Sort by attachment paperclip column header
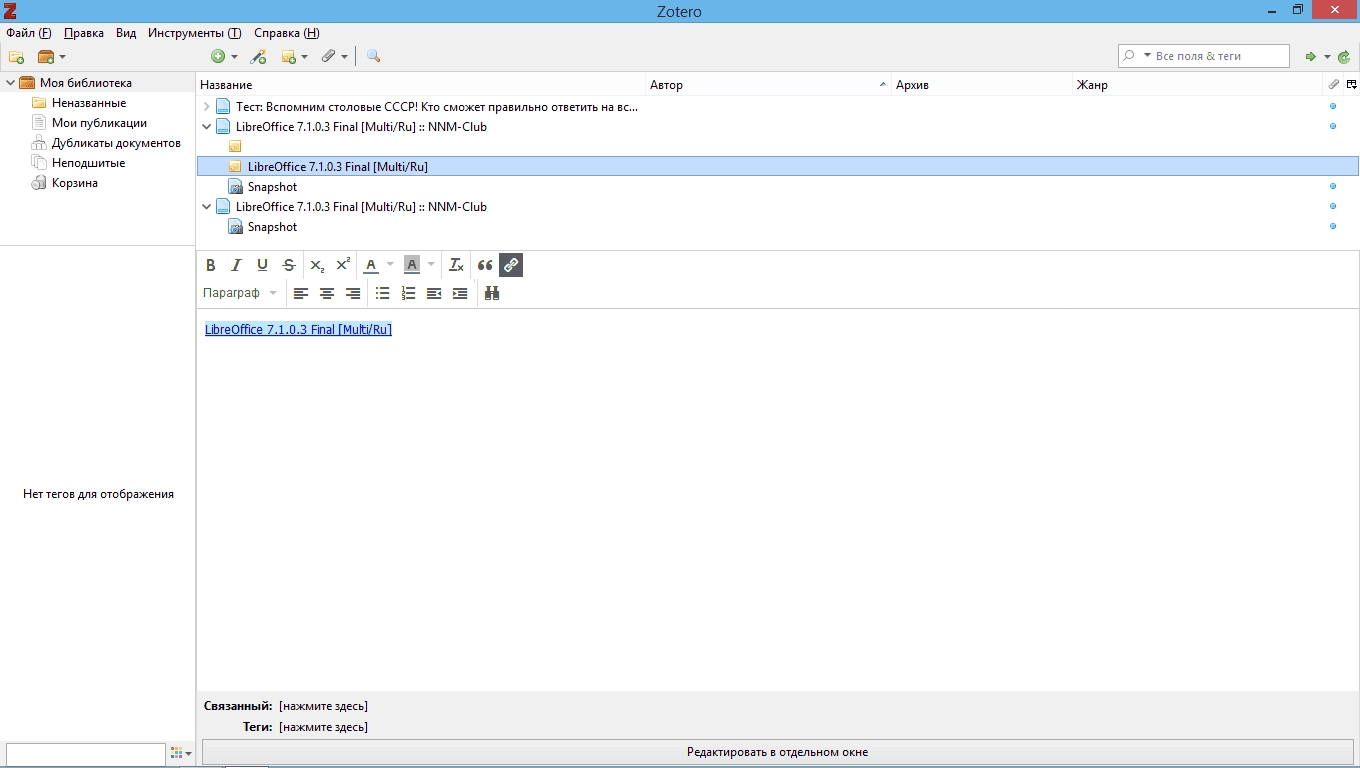1360x768 pixels. [x=1333, y=84]
